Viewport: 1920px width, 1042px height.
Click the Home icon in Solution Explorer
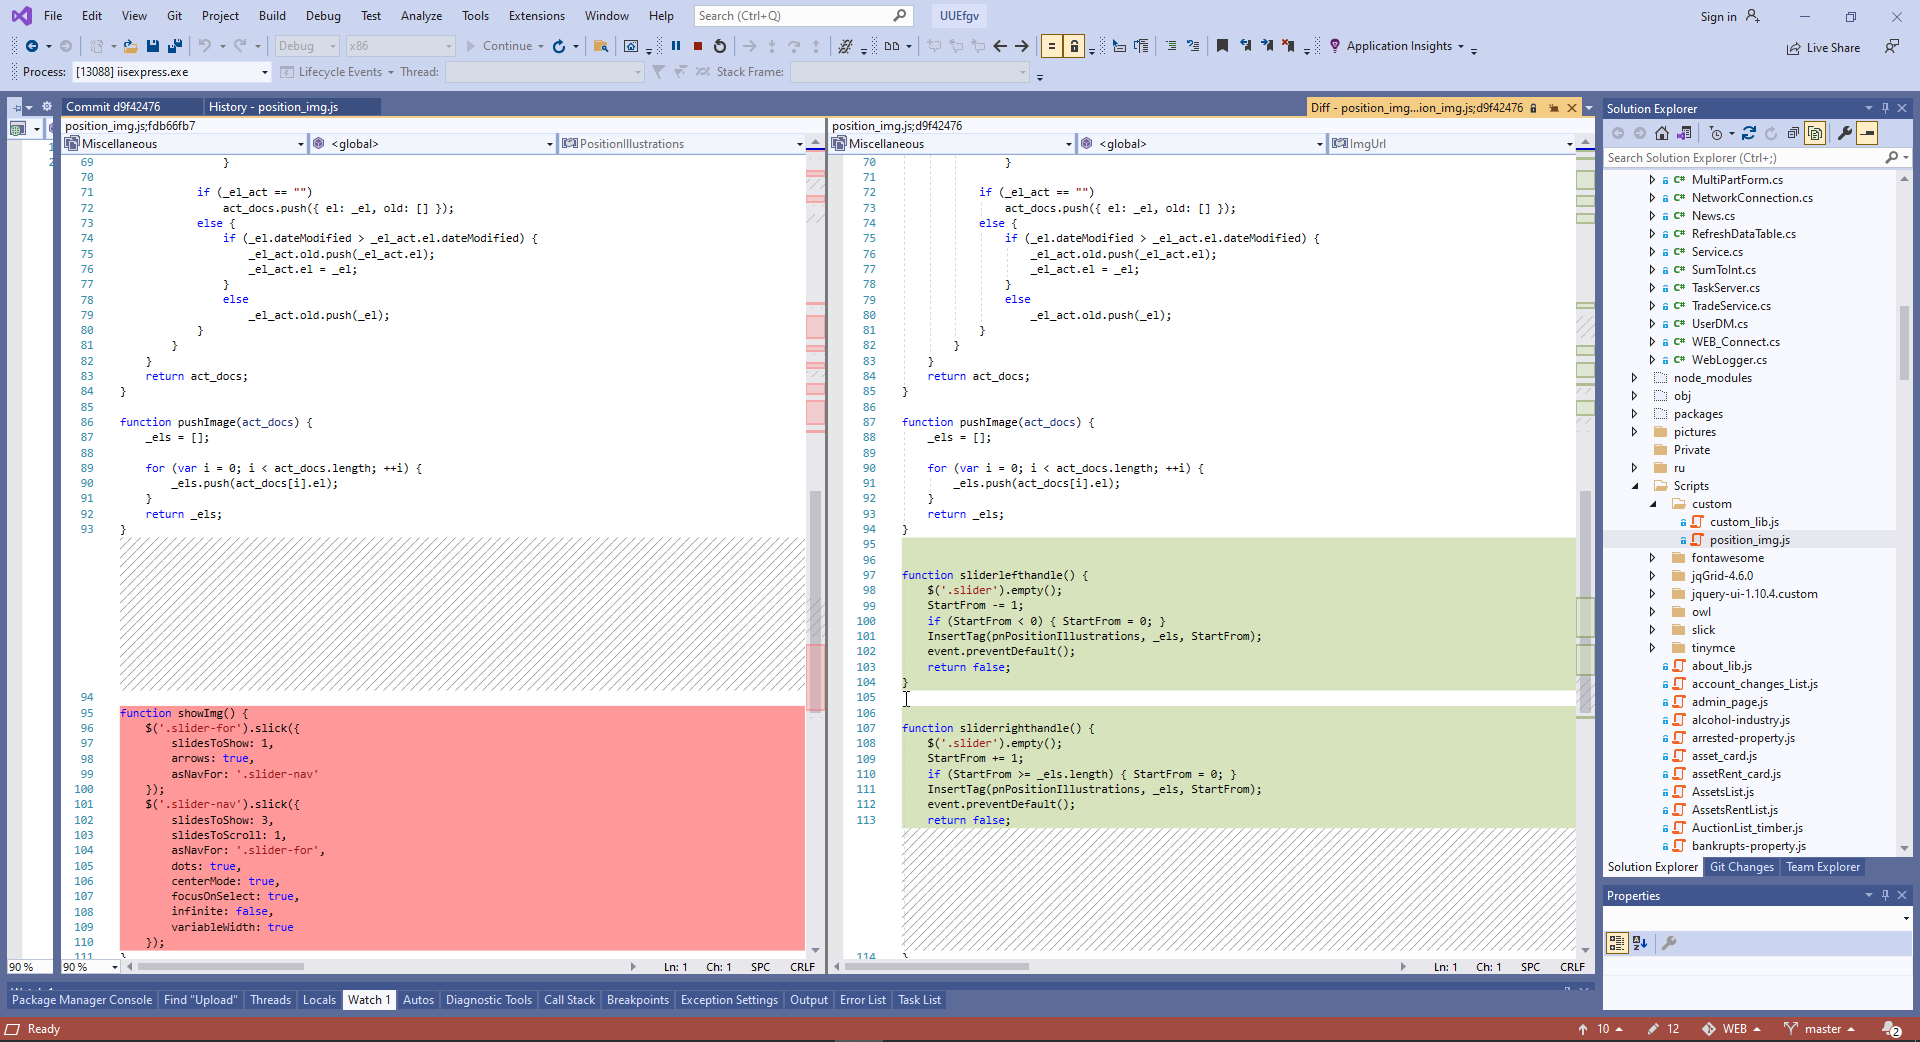(x=1662, y=133)
